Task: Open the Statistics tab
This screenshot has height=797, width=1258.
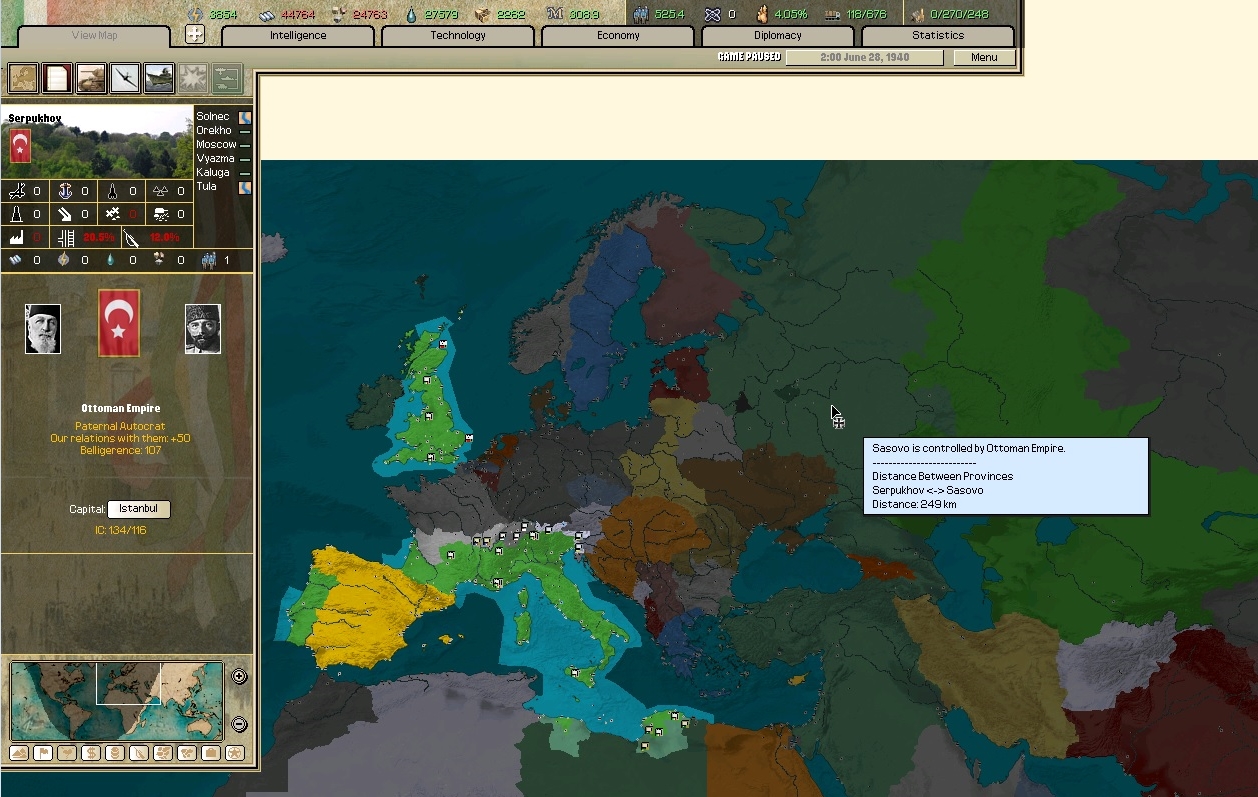Action: [x=938, y=35]
